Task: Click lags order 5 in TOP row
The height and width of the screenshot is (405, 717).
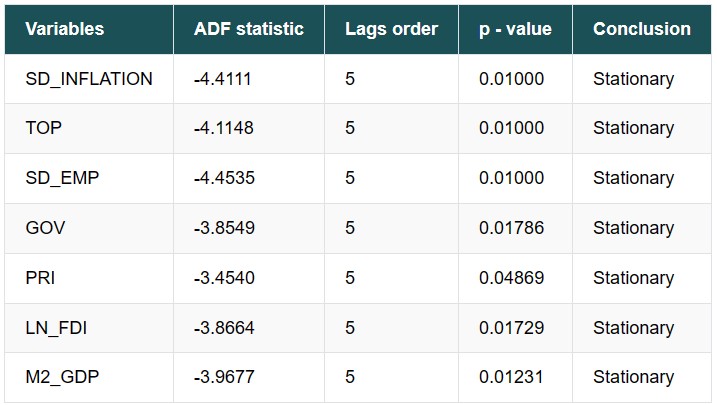Action: tap(350, 128)
